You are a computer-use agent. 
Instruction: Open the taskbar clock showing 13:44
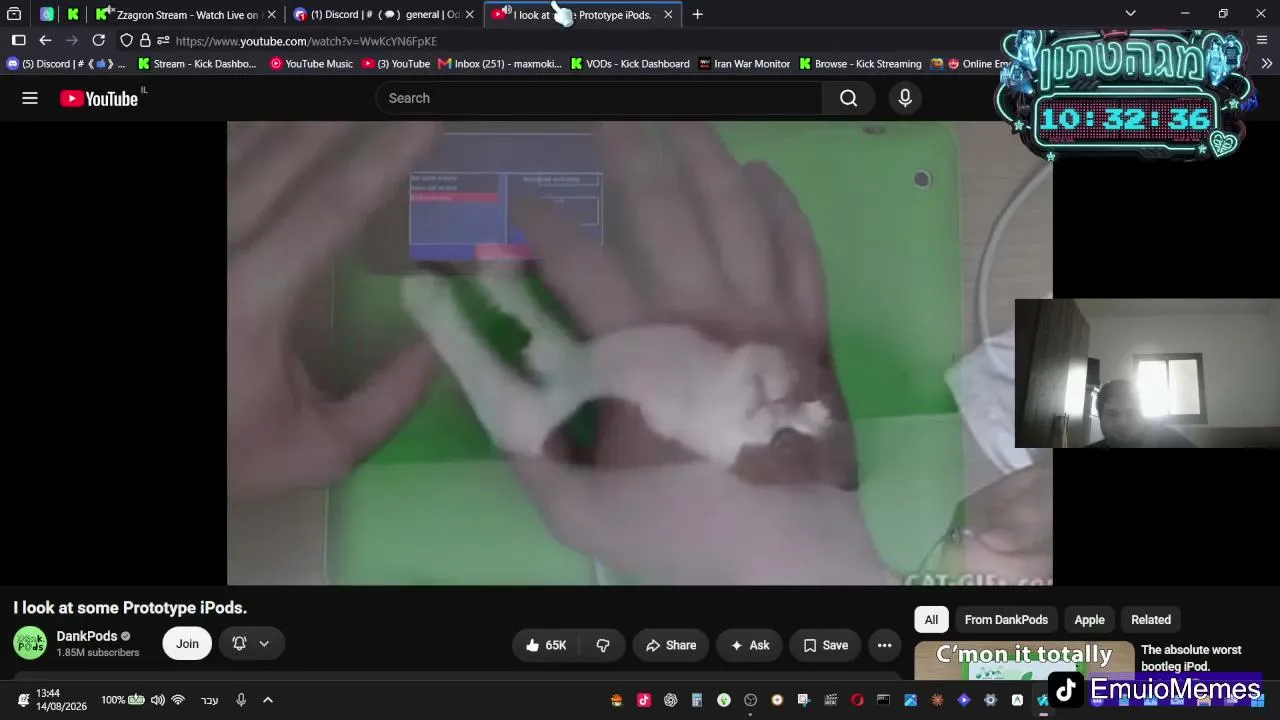(61, 700)
